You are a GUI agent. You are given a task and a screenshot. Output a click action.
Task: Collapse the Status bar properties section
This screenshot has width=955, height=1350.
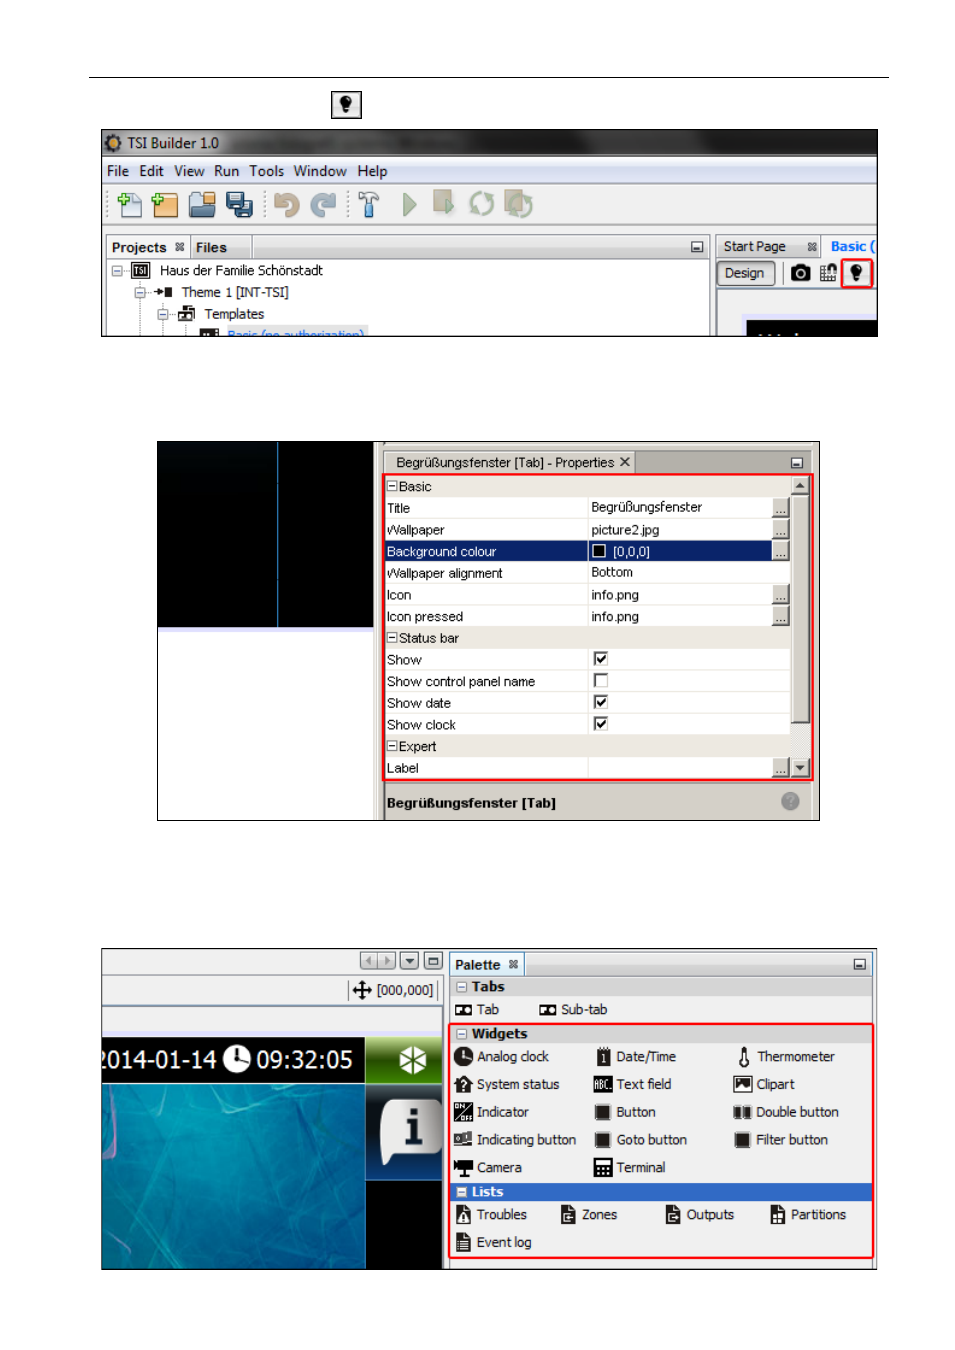[392, 637]
